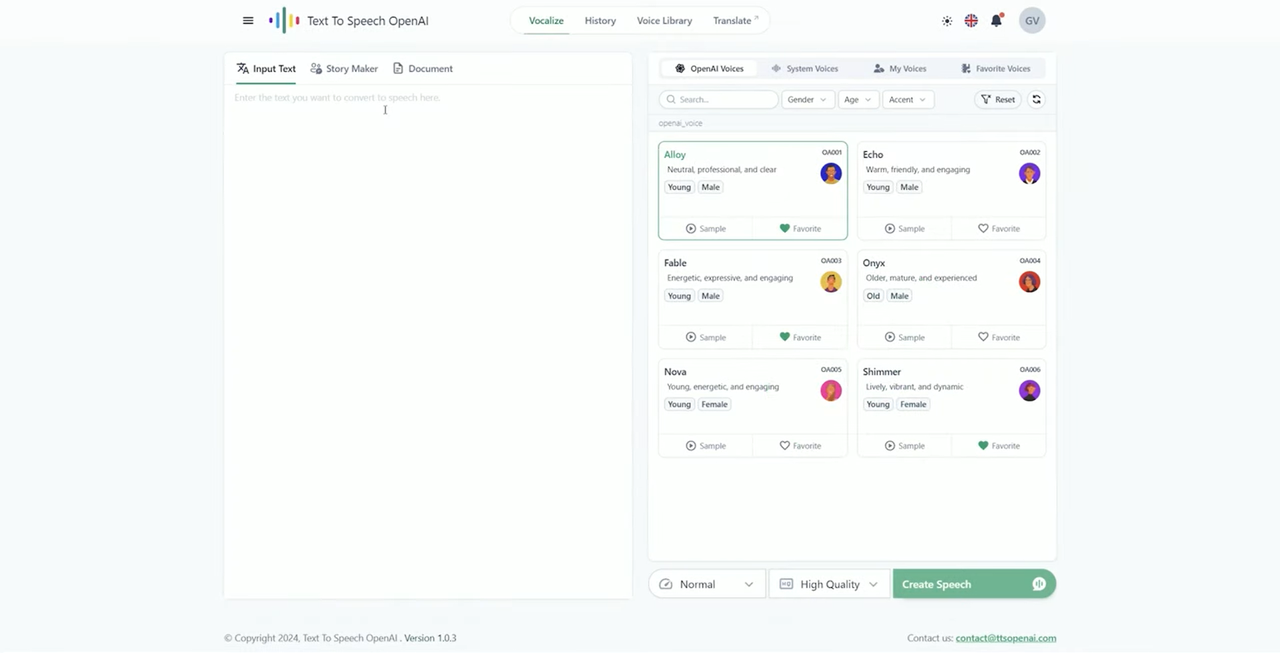Play the Sample for Alloy voice

click(x=706, y=228)
